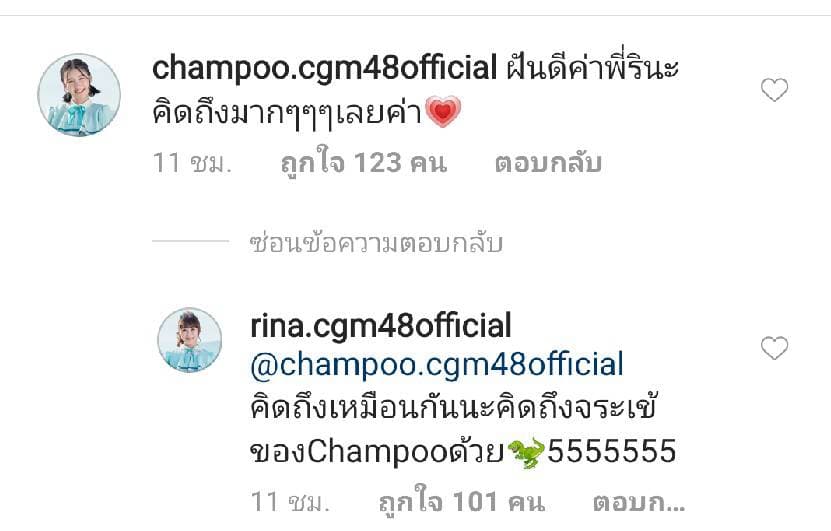Click the line beside ซ่อนข้อความตอบกลับ
831x531 pixels.
coord(190,241)
